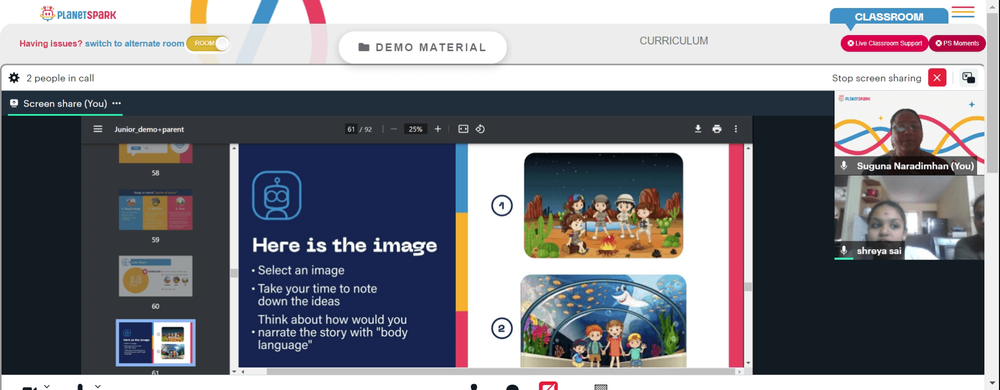Zoom in the PDF with plus
Screen dimensions: 1000x390
438,129
